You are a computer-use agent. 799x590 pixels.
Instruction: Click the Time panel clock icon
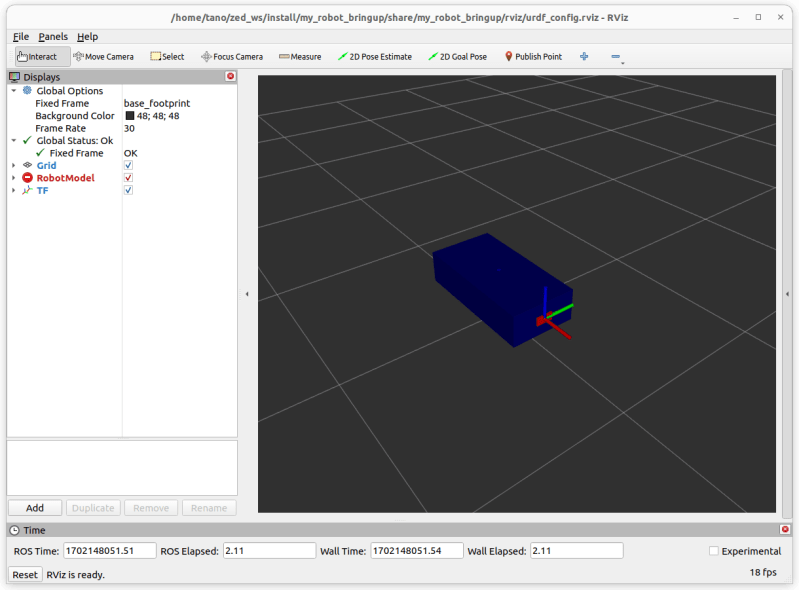click(x=15, y=530)
